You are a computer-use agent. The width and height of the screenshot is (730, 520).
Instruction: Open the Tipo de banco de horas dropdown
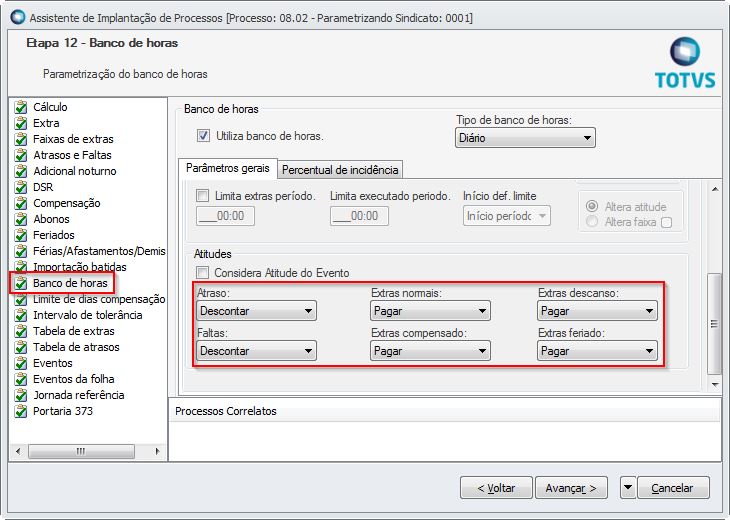tap(525, 138)
